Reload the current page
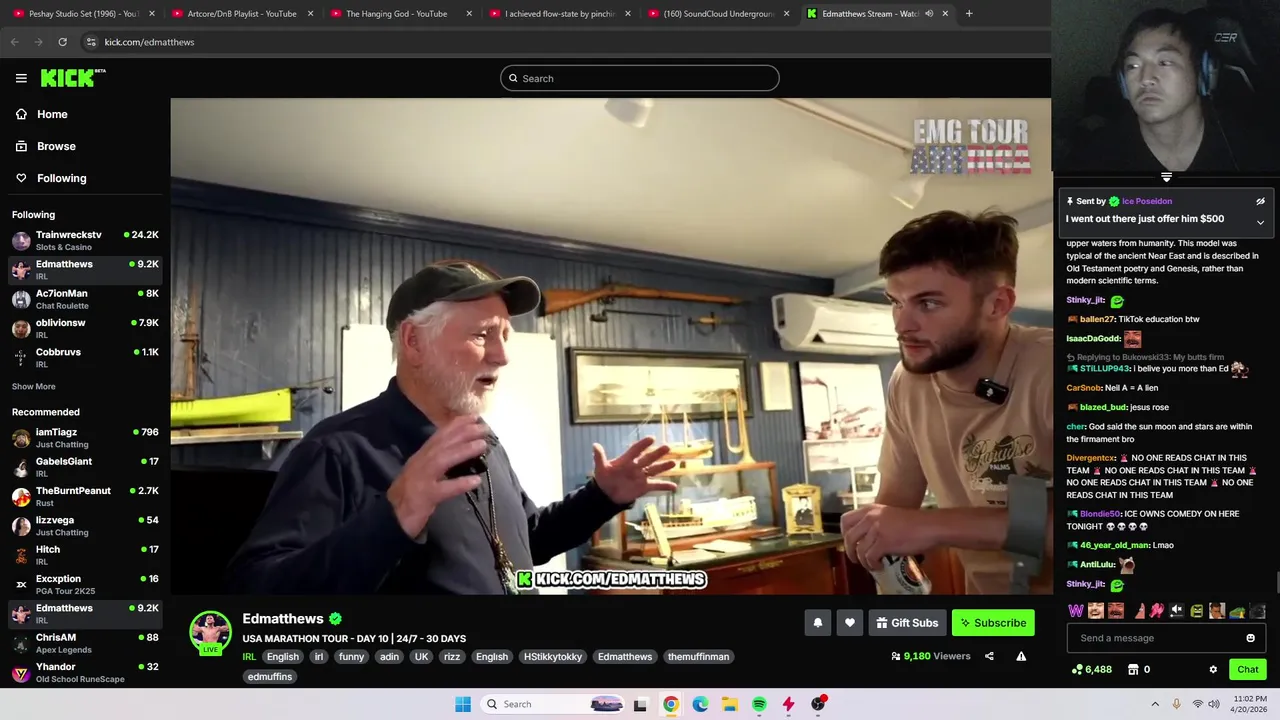 62,42
